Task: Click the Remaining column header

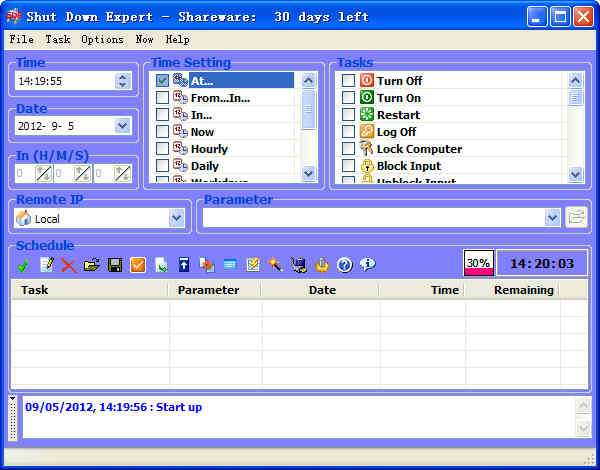Action: click(513, 290)
